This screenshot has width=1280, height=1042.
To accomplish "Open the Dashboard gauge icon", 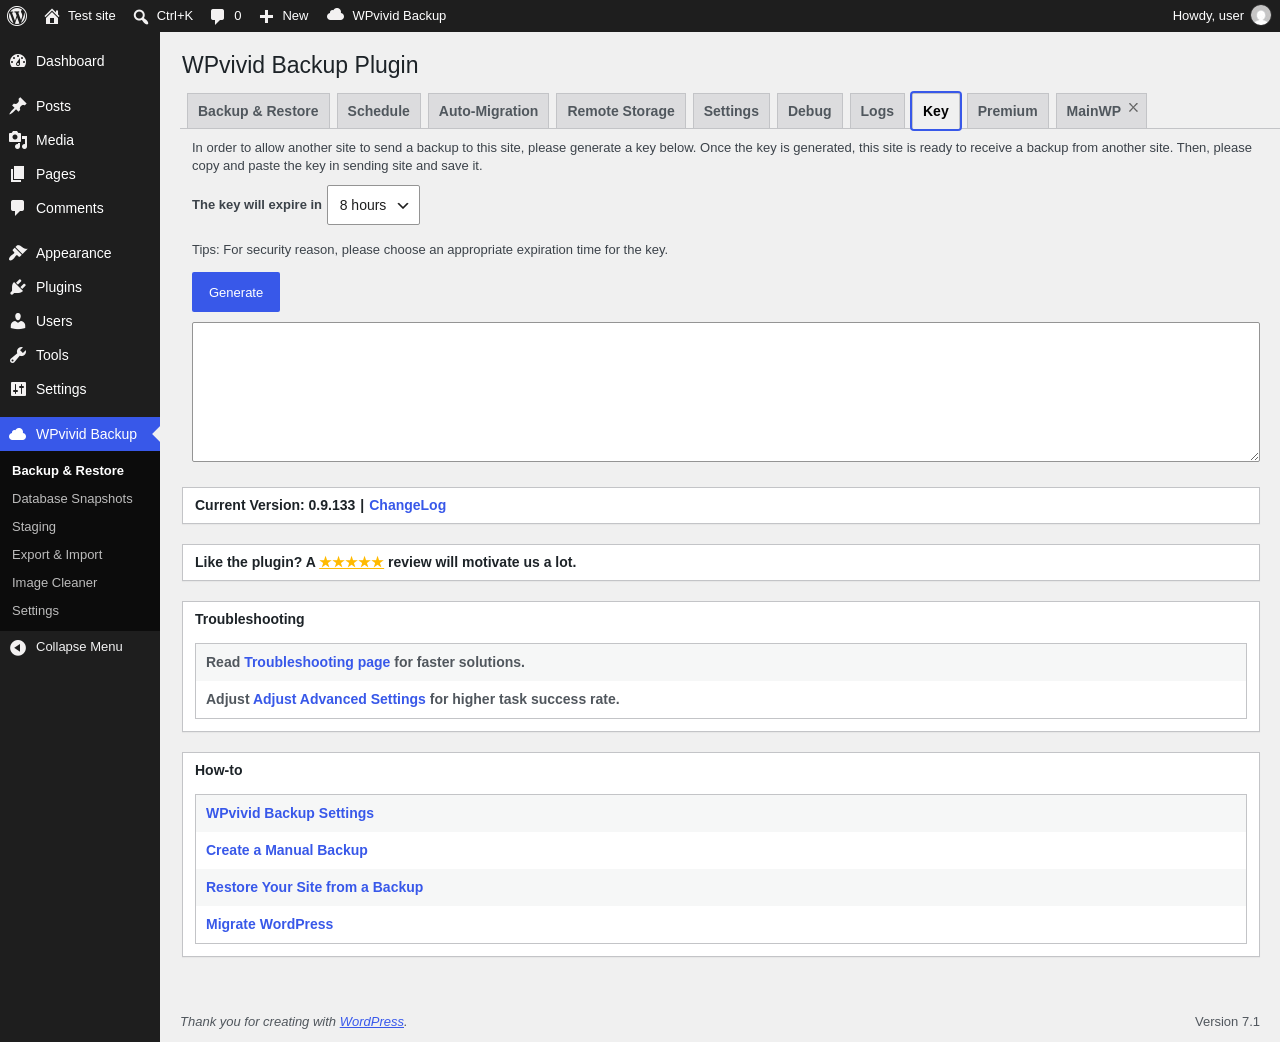I will pyautogui.click(x=18, y=61).
